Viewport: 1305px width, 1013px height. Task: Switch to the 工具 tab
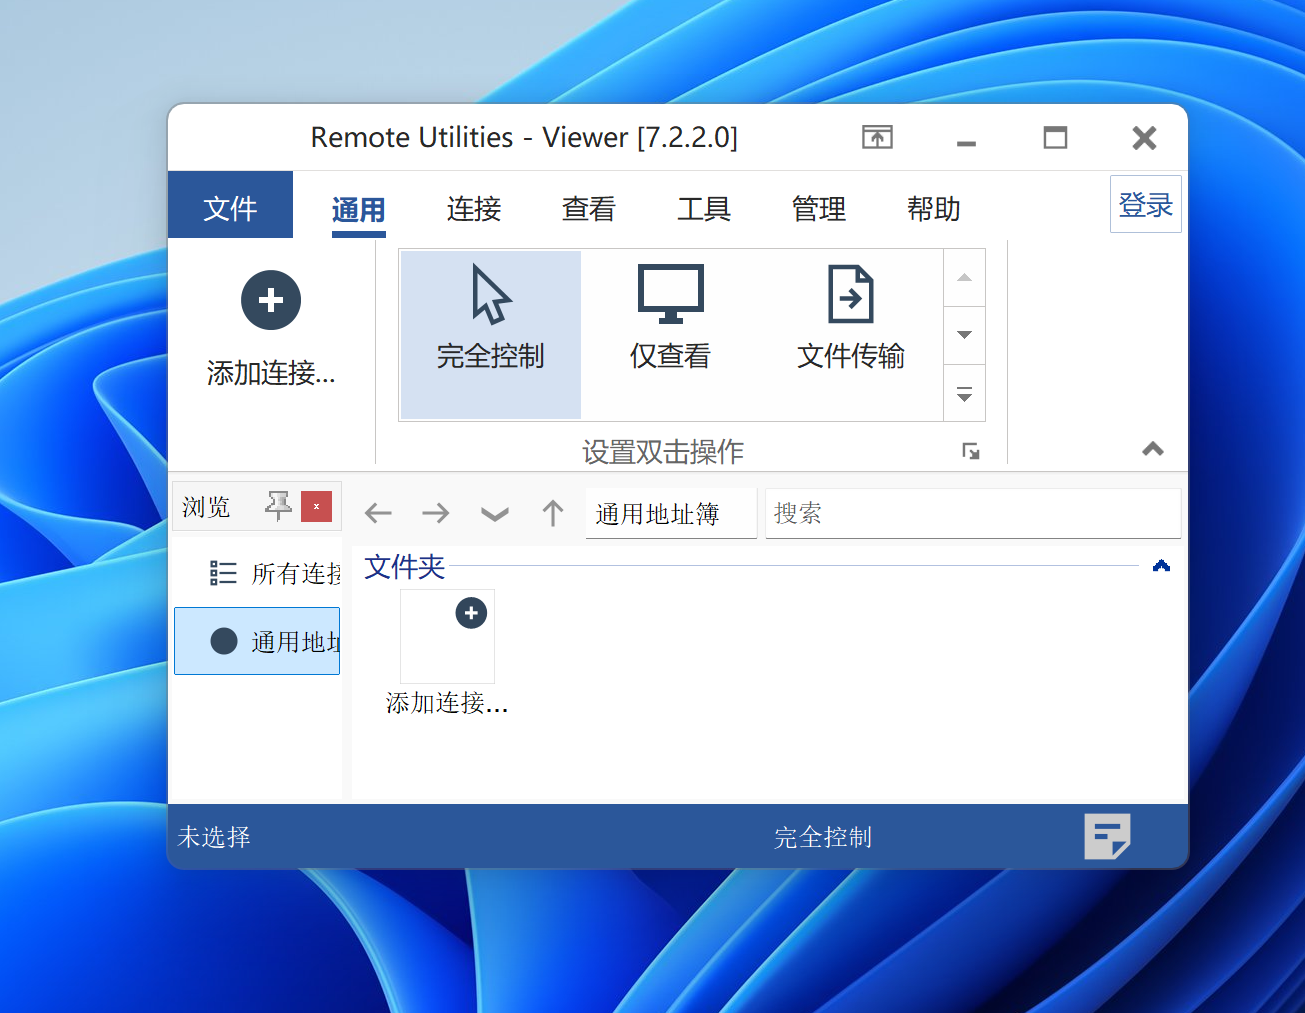tap(704, 209)
